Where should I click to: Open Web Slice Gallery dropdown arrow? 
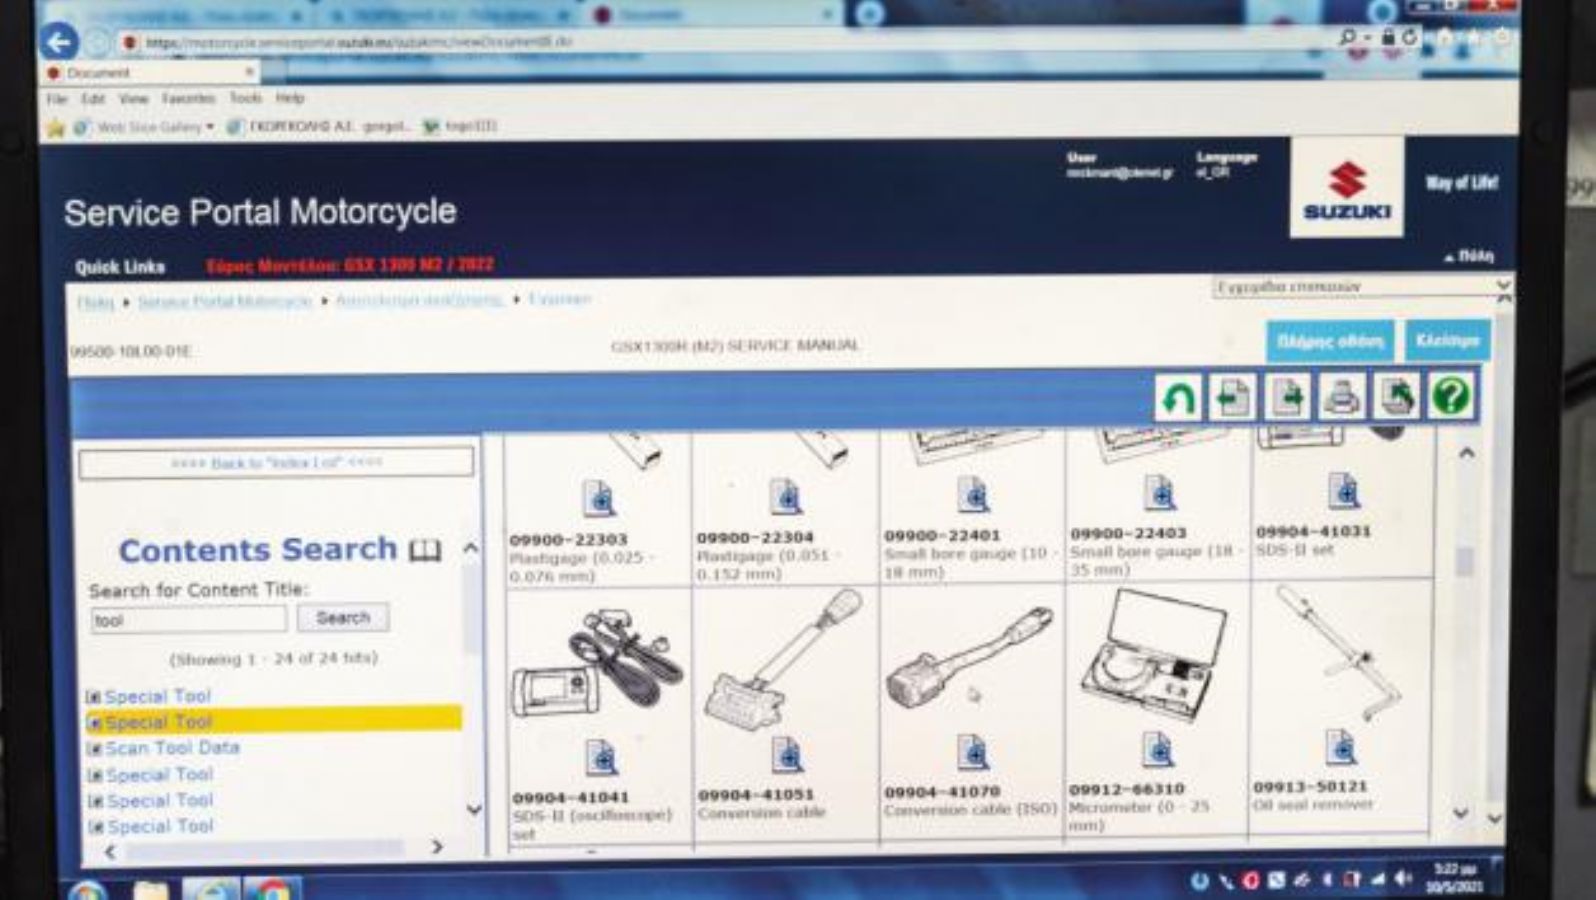pyautogui.click(x=210, y=127)
